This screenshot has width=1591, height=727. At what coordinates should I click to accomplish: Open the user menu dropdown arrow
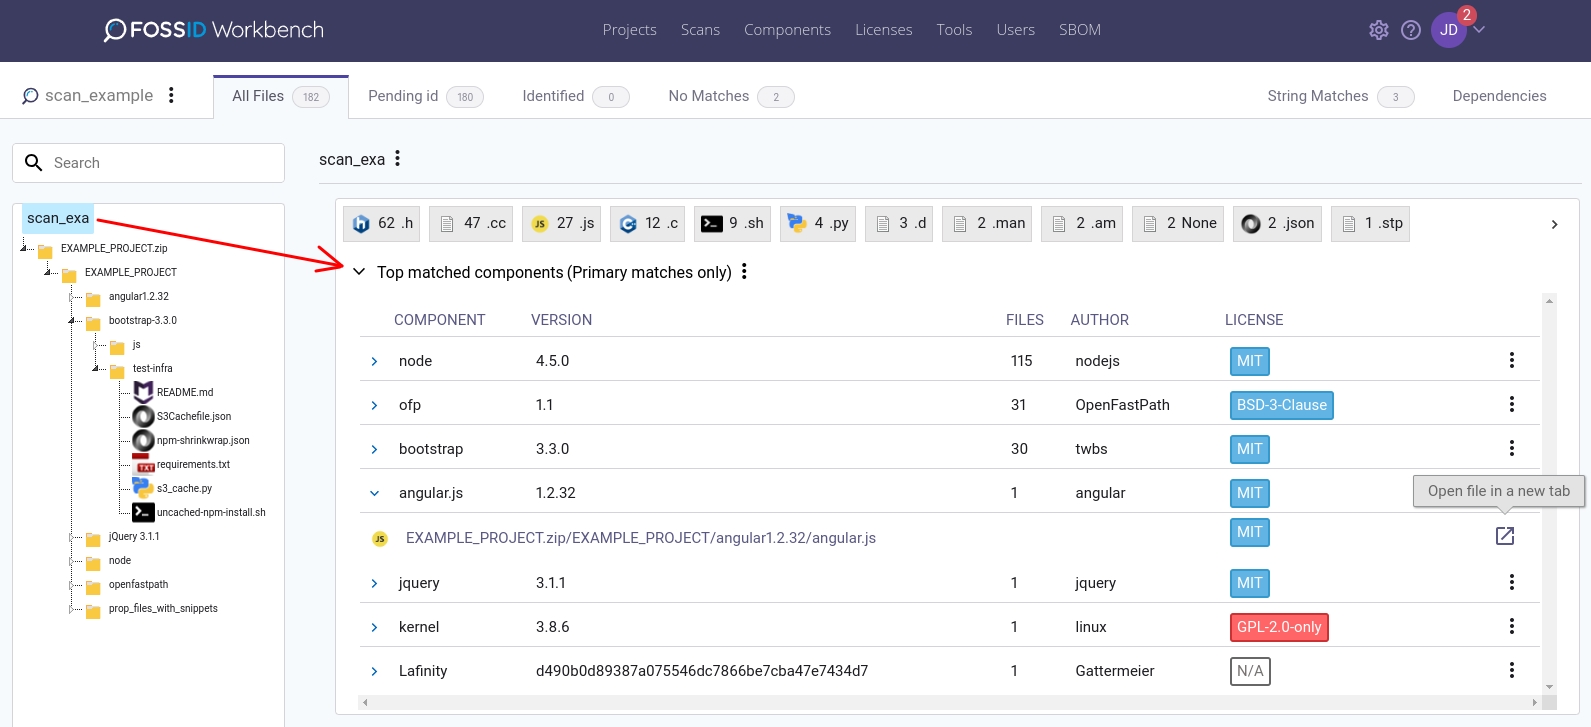(1480, 29)
